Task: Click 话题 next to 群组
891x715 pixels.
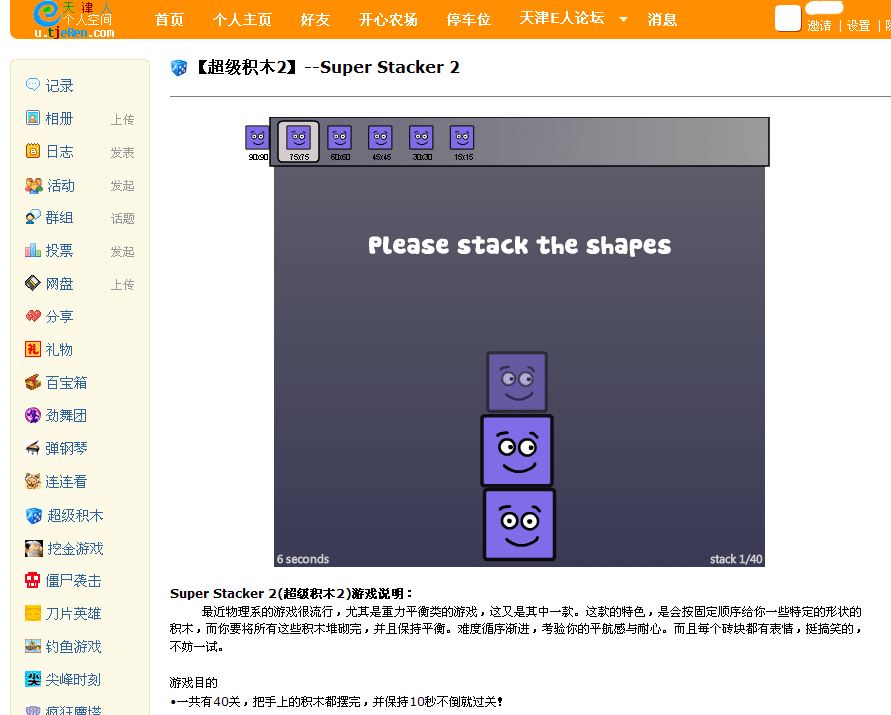Action: pyautogui.click(x=122, y=218)
